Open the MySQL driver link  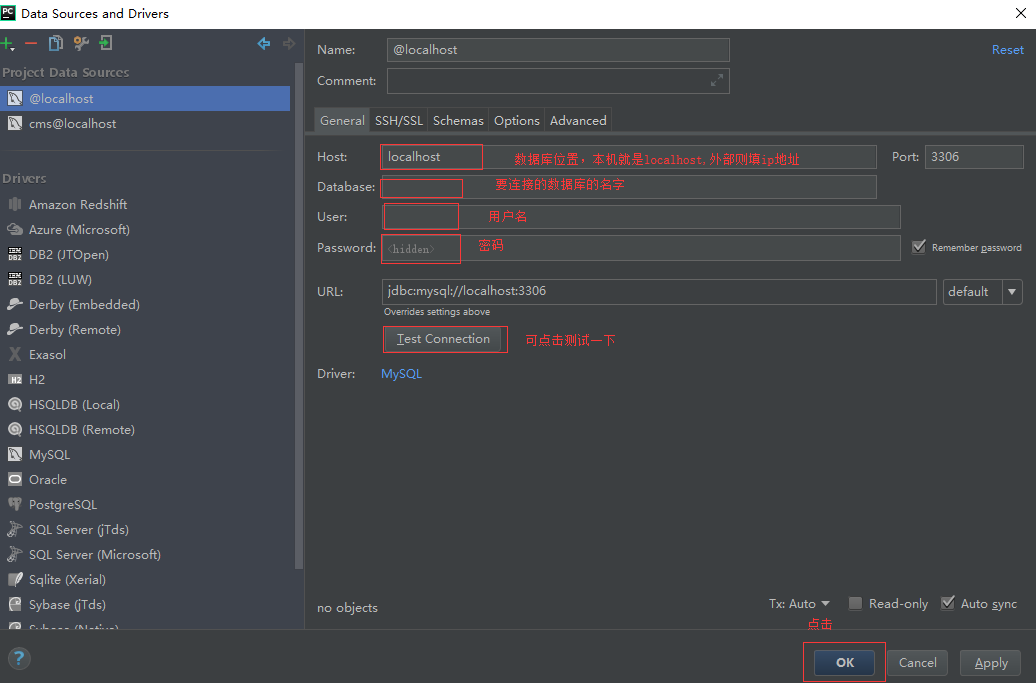point(401,374)
